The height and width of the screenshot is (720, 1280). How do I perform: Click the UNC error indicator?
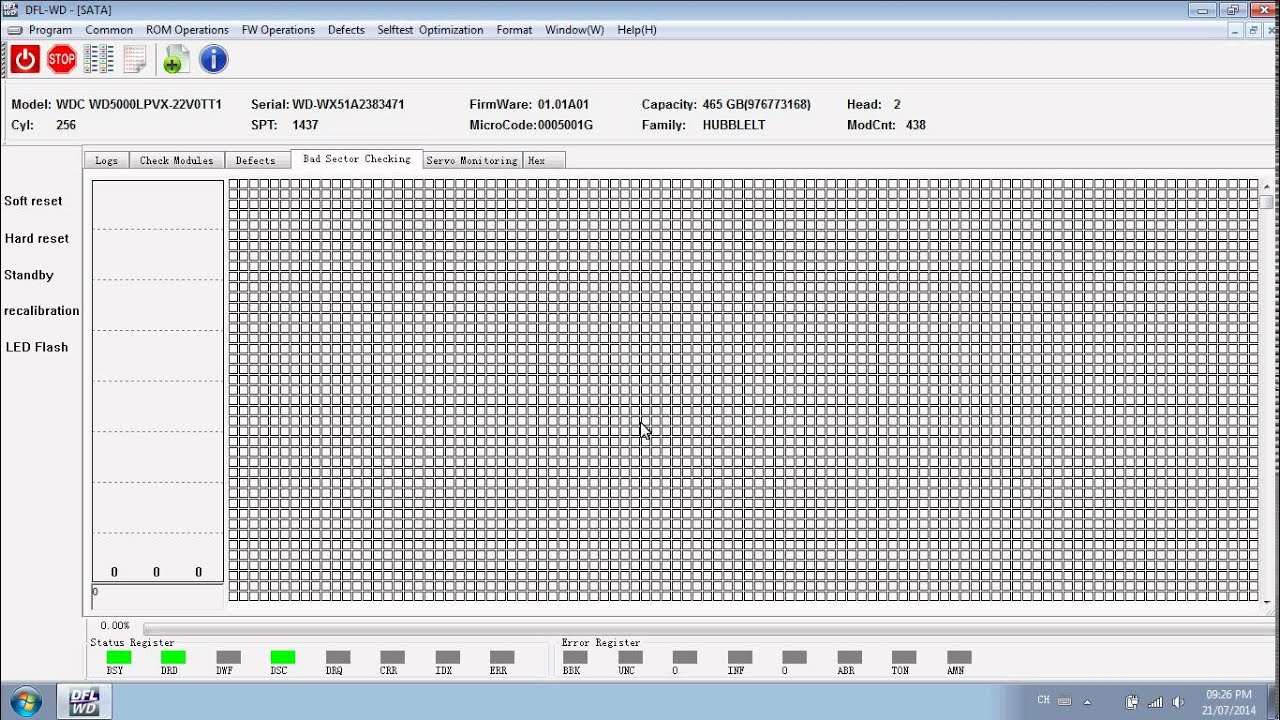point(630,657)
